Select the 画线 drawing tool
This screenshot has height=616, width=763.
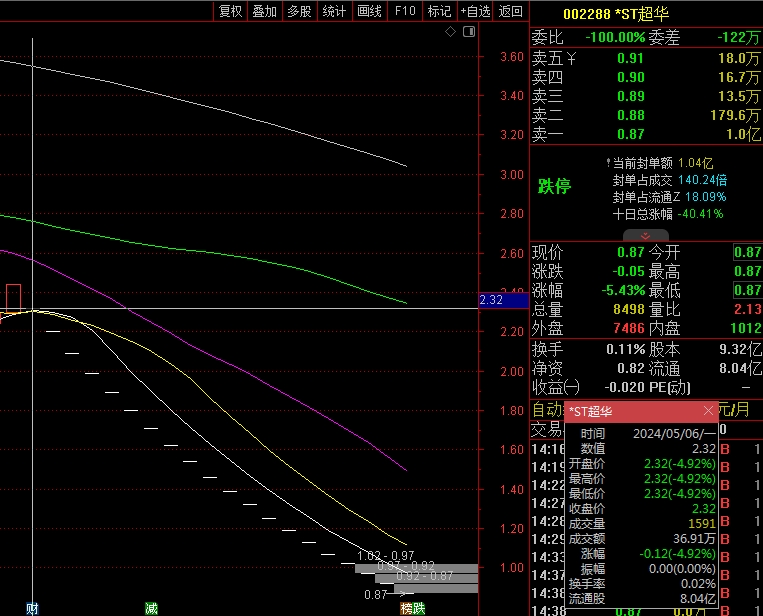point(369,11)
